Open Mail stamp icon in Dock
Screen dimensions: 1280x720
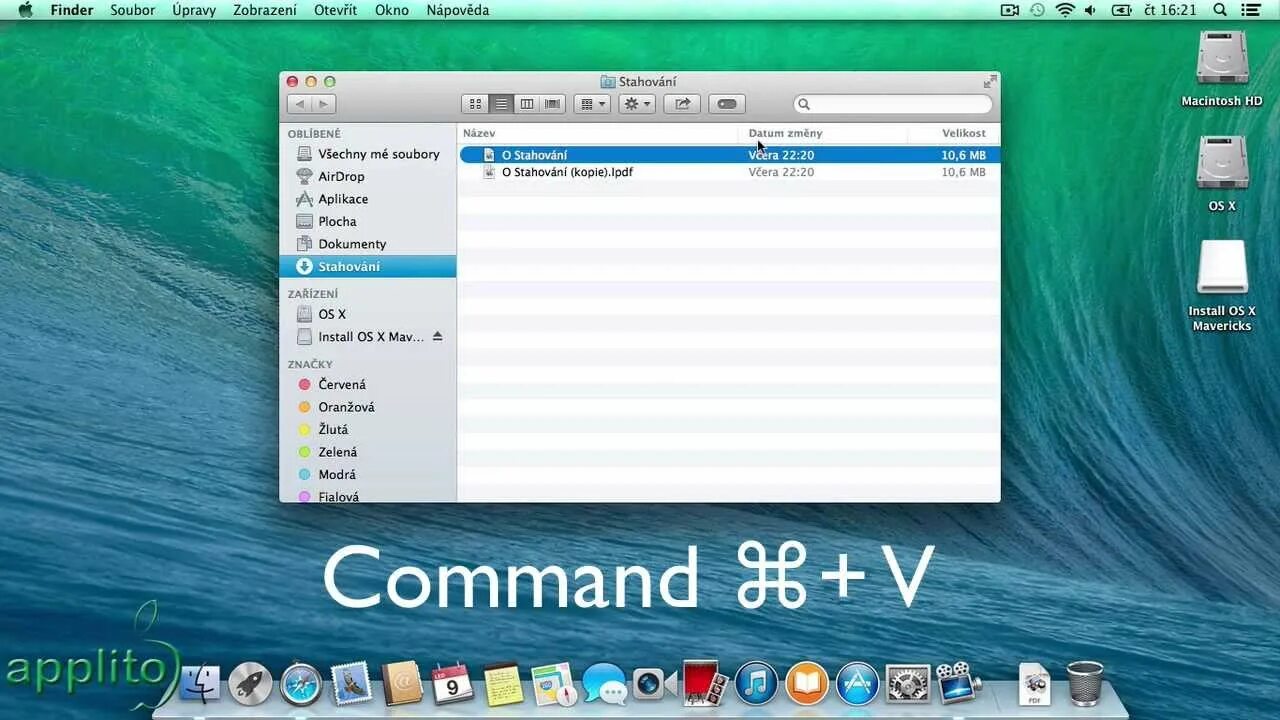click(x=352, y=685)
